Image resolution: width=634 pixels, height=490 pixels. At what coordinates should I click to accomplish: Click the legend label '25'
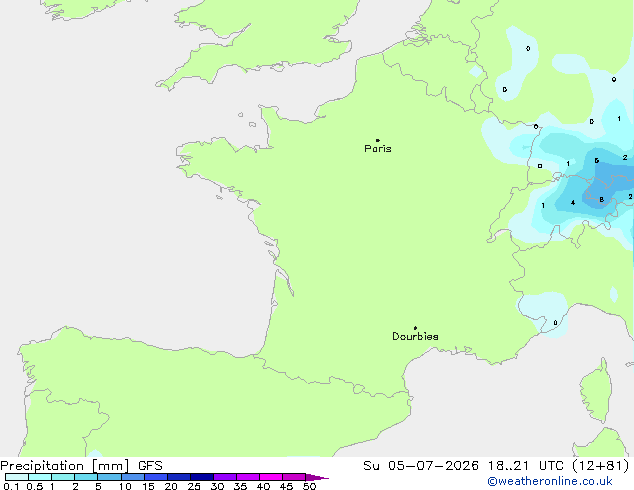coord(194,486)
